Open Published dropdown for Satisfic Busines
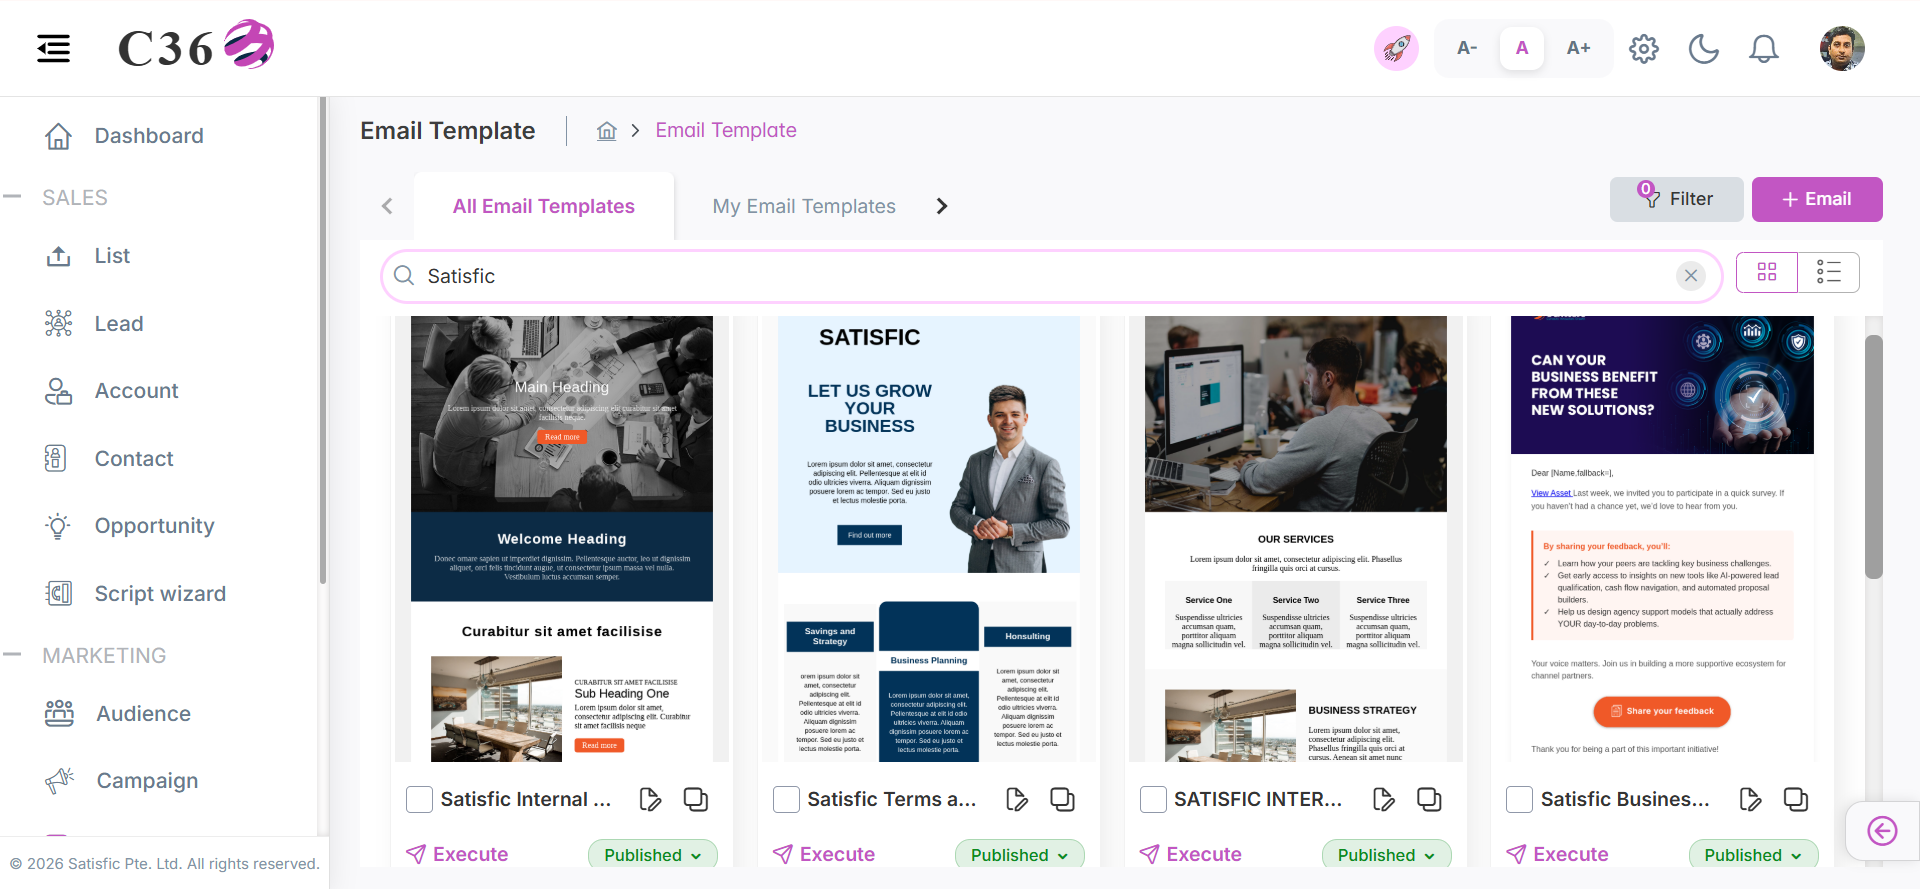The image size is (1920, 889). pos(1754,854)
